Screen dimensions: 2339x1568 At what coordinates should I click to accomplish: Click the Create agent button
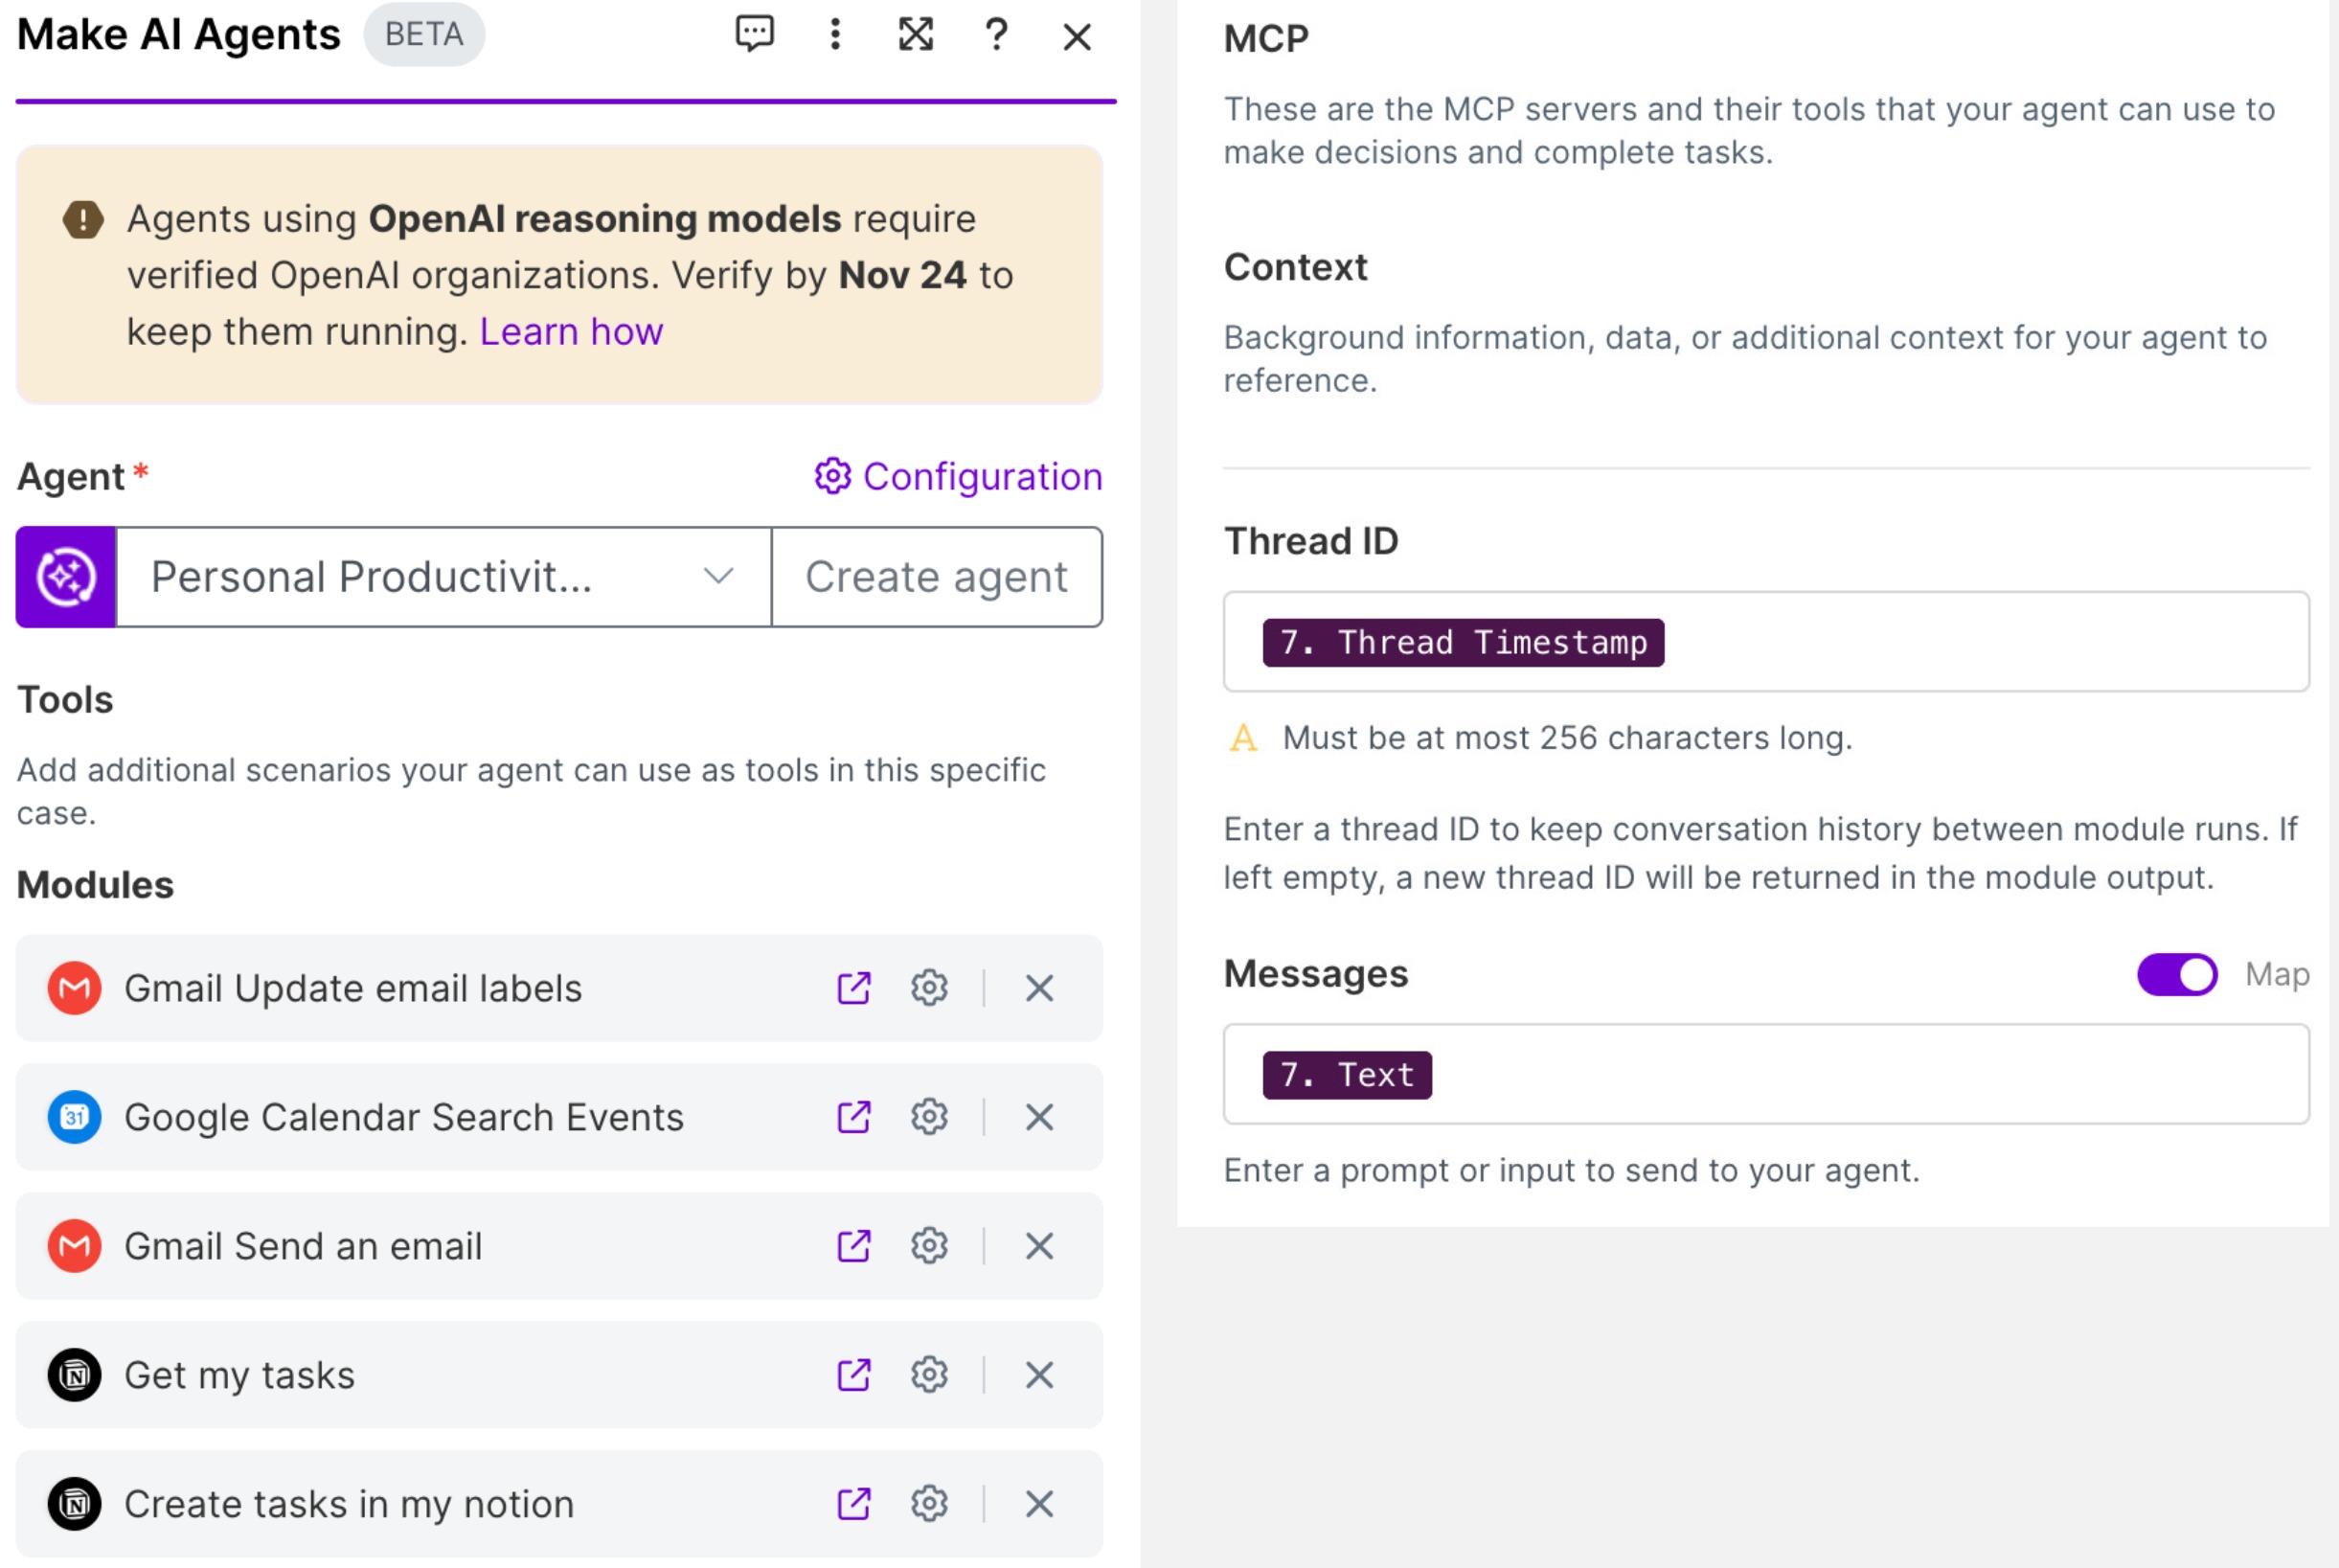(937, 577)
